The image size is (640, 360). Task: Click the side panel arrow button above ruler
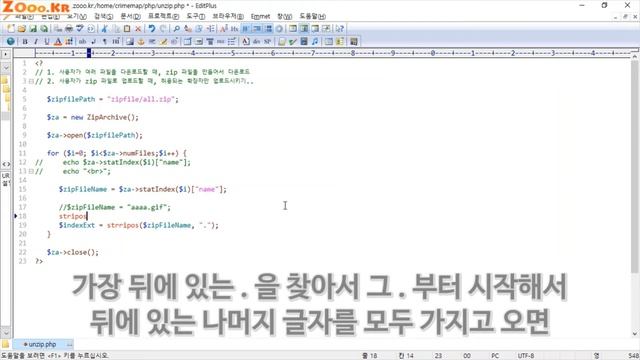6,54
